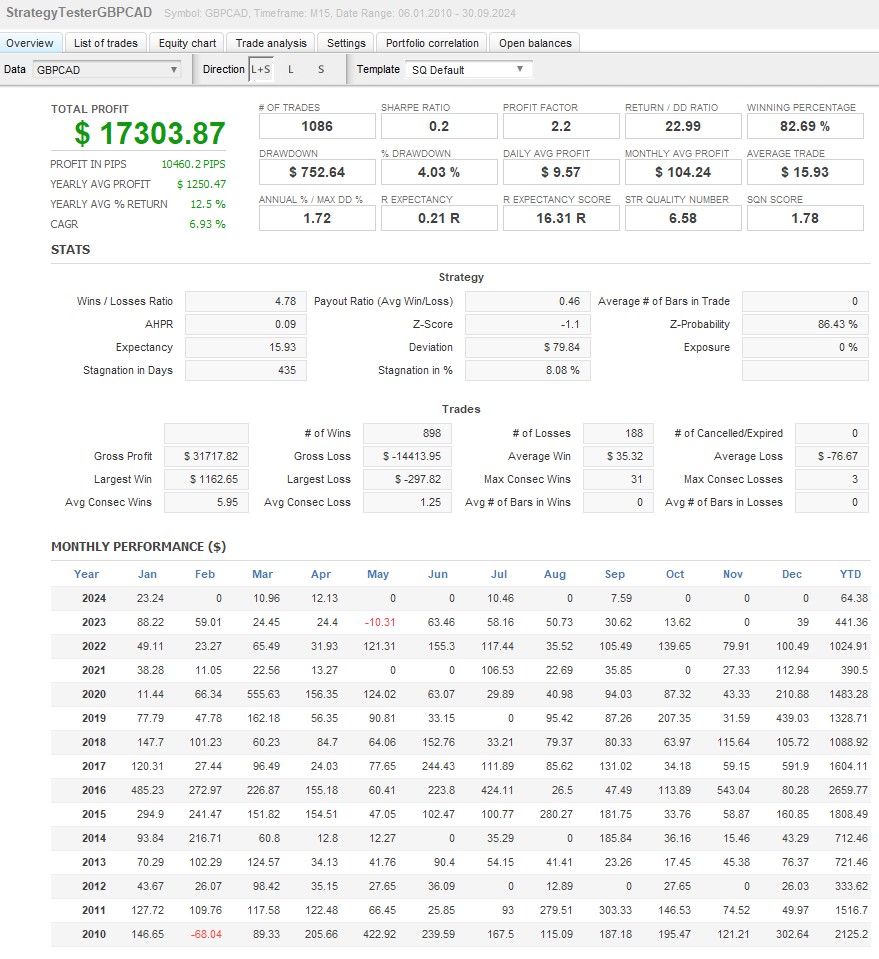Screen dimensions: 879x959
Task: Click the 2010 YTD value 2125.2
Action: coord(851,934)
